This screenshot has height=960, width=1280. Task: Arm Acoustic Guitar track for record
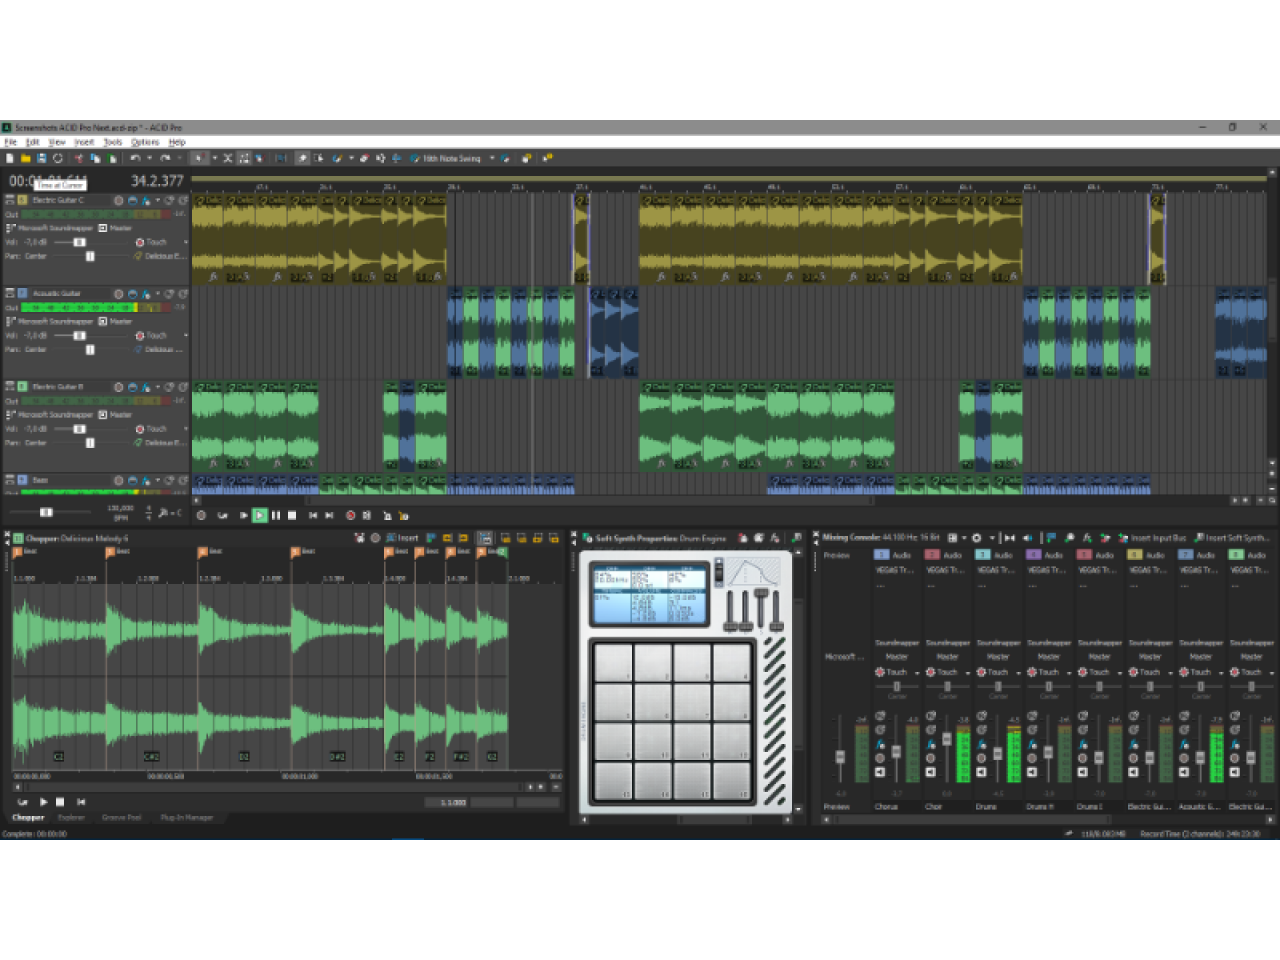[x=118, y=294]
